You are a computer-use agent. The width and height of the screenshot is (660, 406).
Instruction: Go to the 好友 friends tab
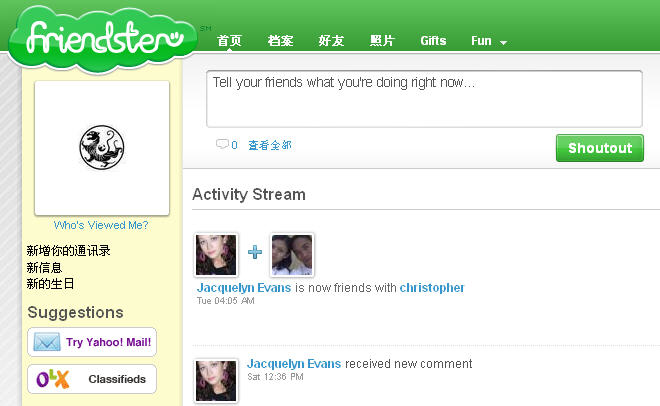click(331, 41)
